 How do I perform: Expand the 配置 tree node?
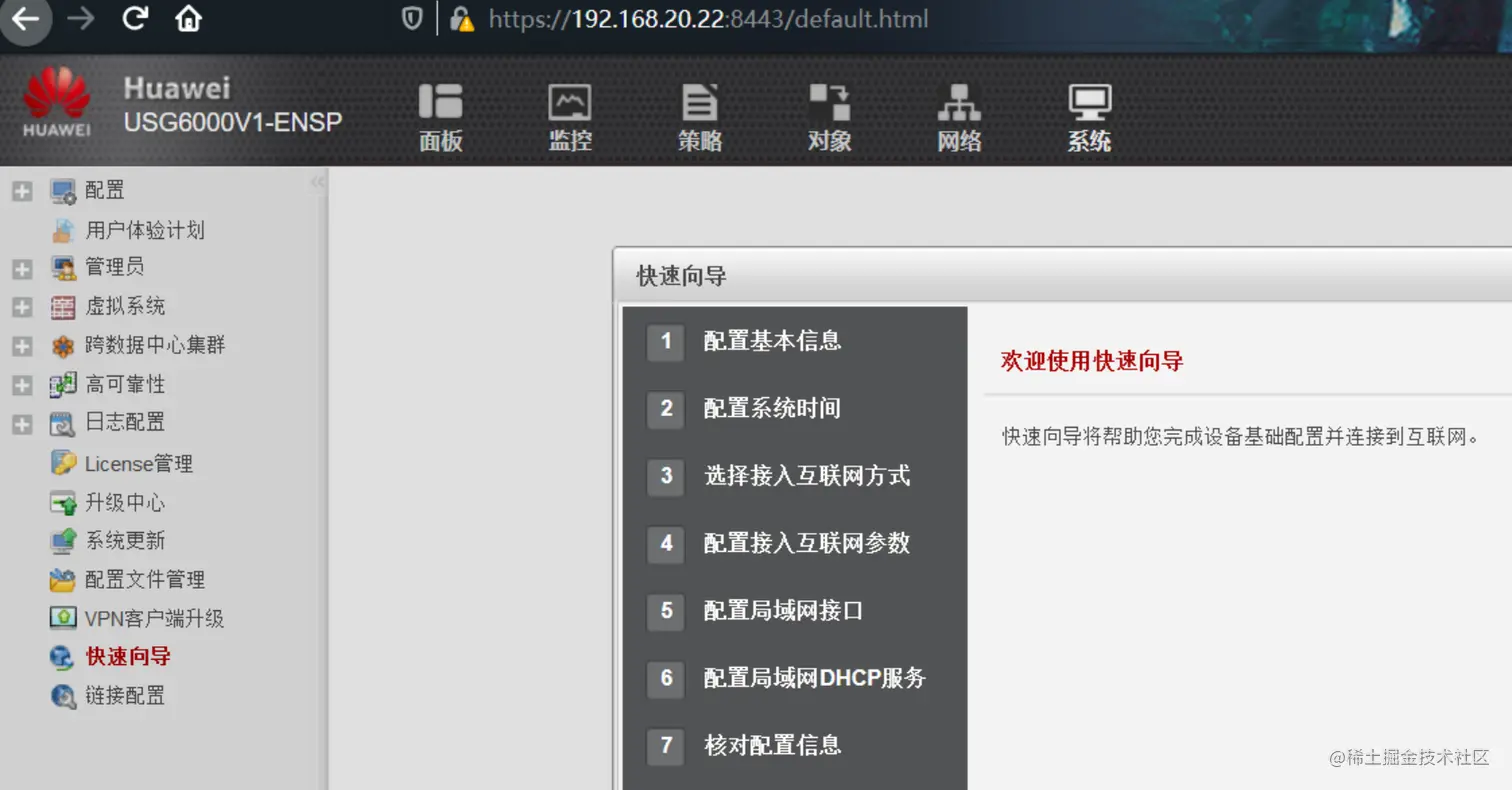pos(22,191)
